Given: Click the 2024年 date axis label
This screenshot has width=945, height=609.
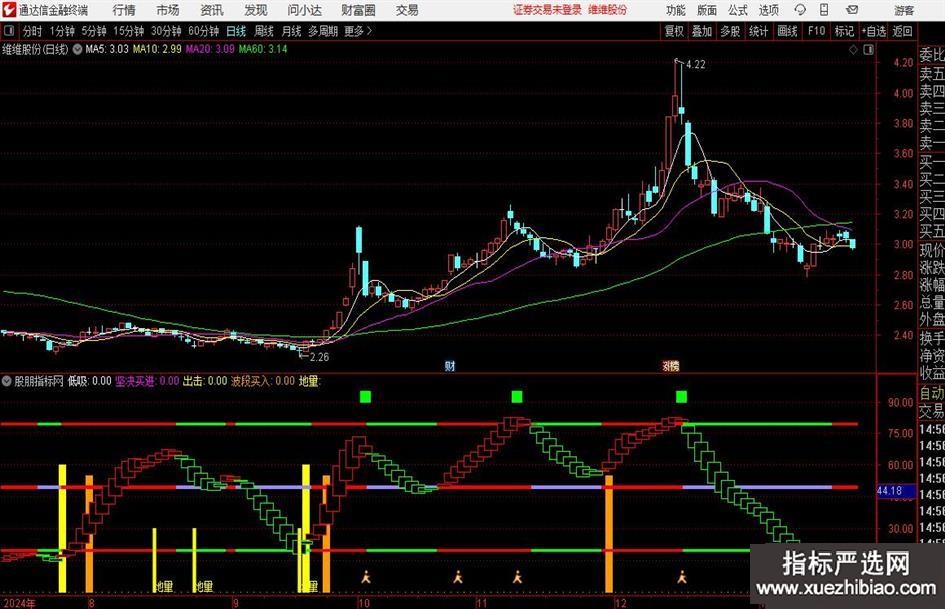Looking at the screenshot, I should [19, 603].
